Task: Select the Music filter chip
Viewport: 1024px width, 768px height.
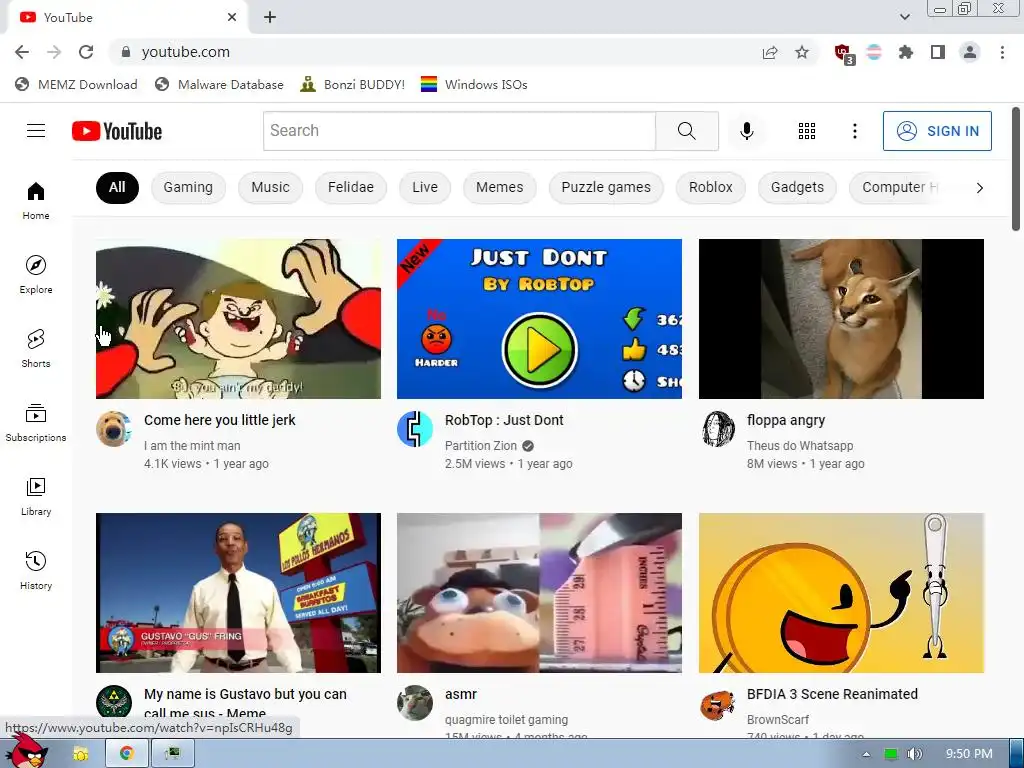Action: (x=270, y=188)
